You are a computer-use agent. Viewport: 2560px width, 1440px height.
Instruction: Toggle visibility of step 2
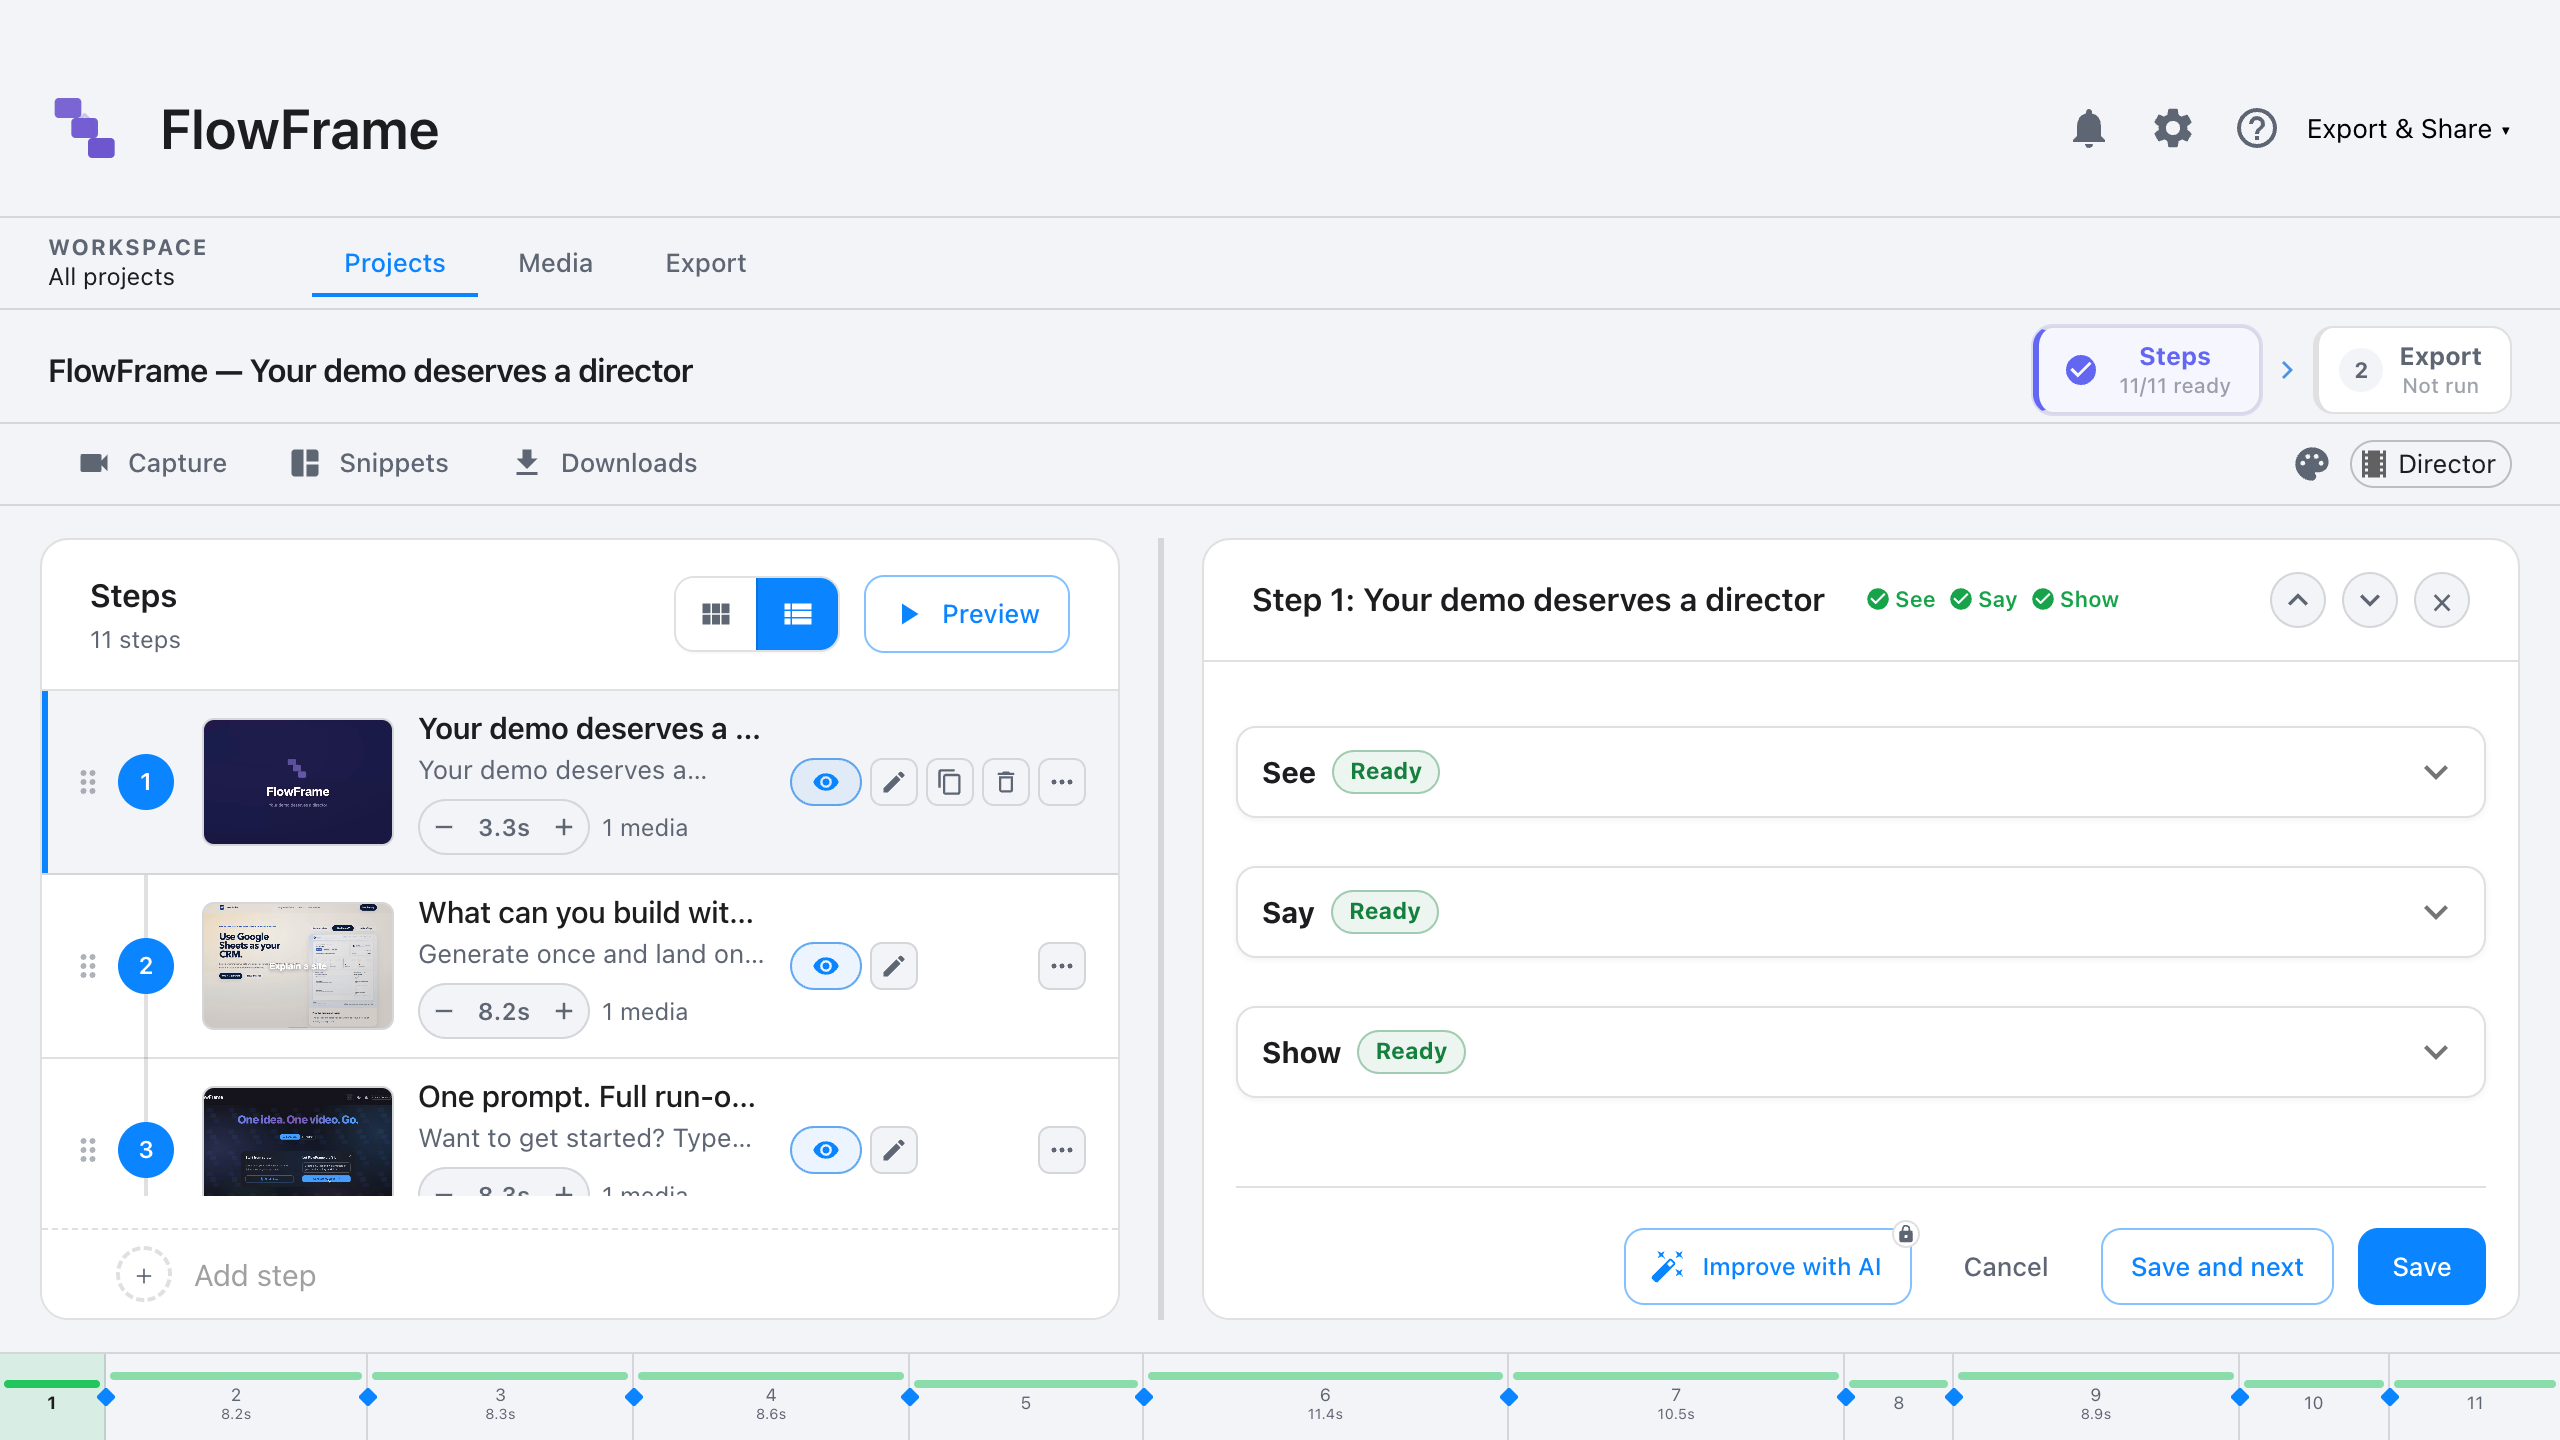point(826,966)
